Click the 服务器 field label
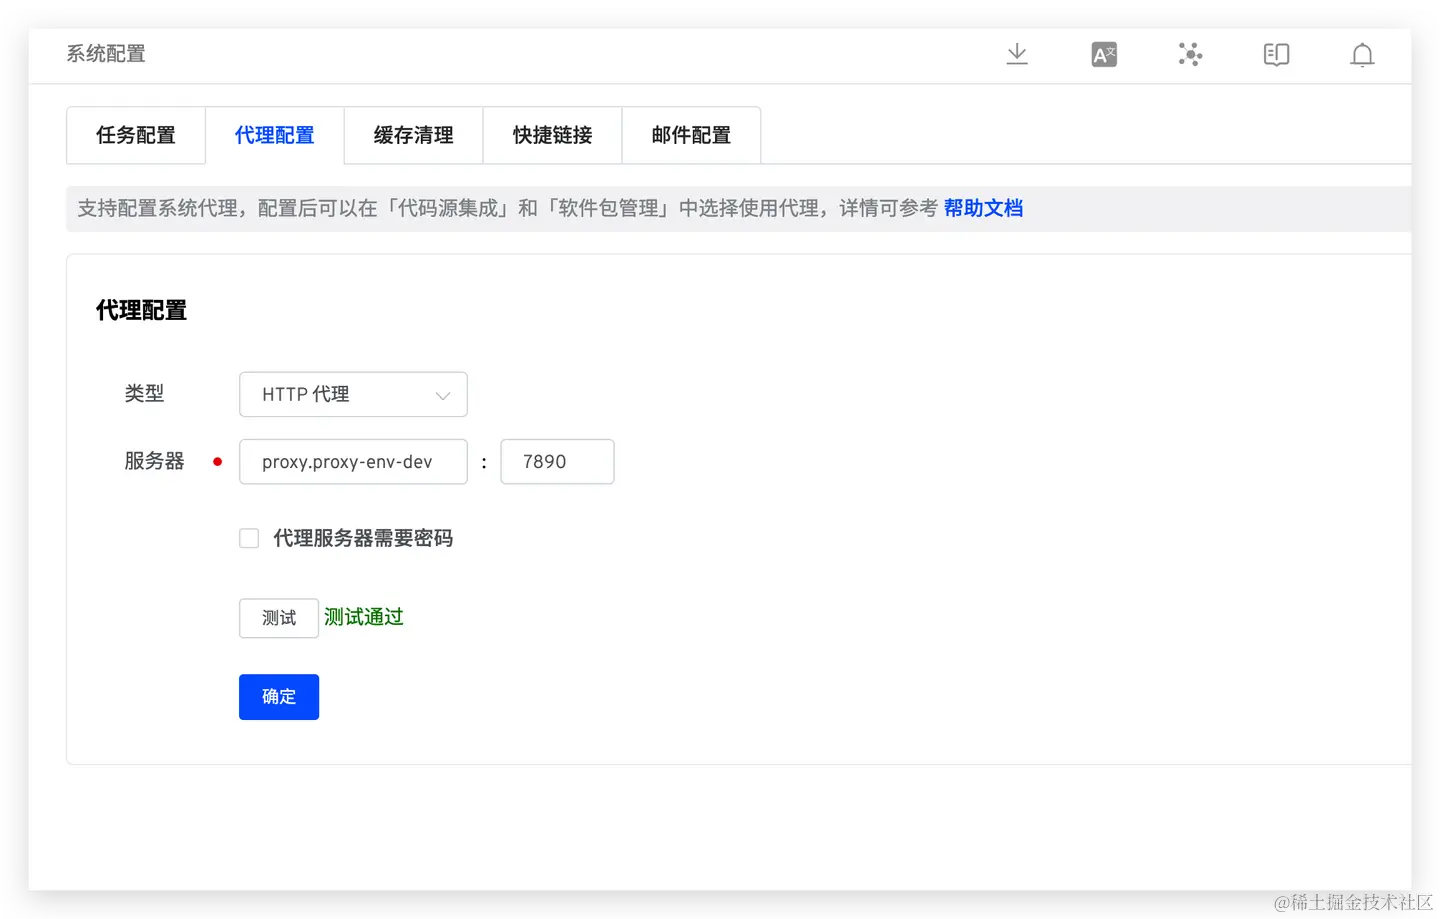The width and height of the screenshot is (1440, 919). pyautogui.click(x=154, y=461)
